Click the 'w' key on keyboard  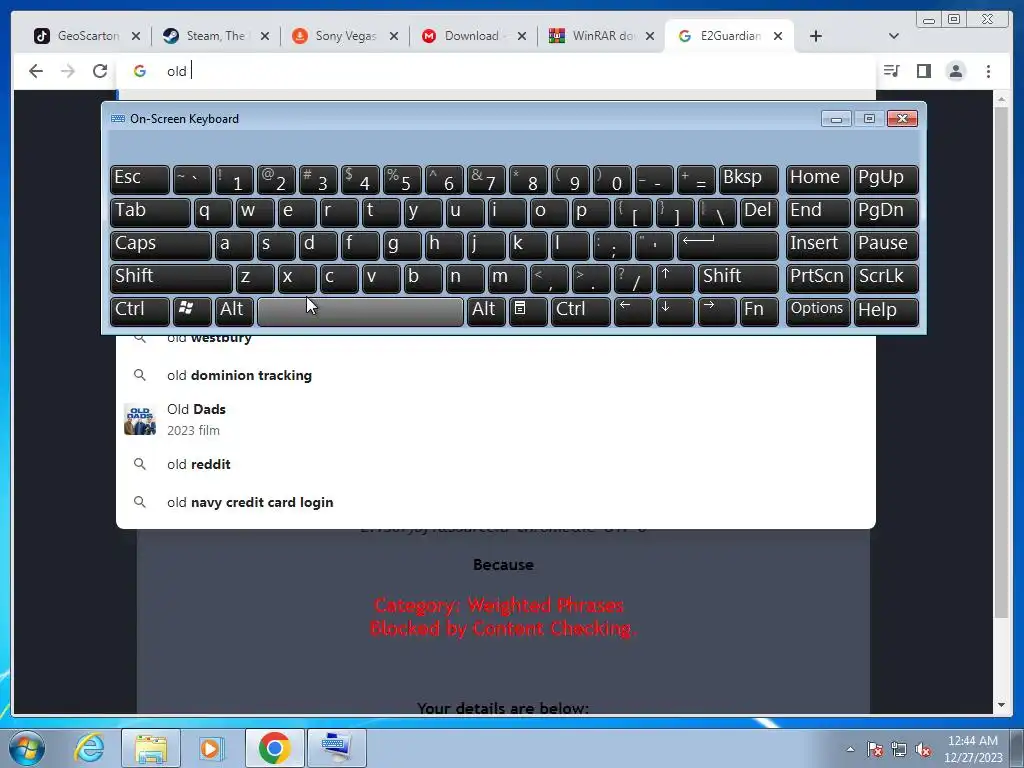pyautogui.click(x=255, y=212)
